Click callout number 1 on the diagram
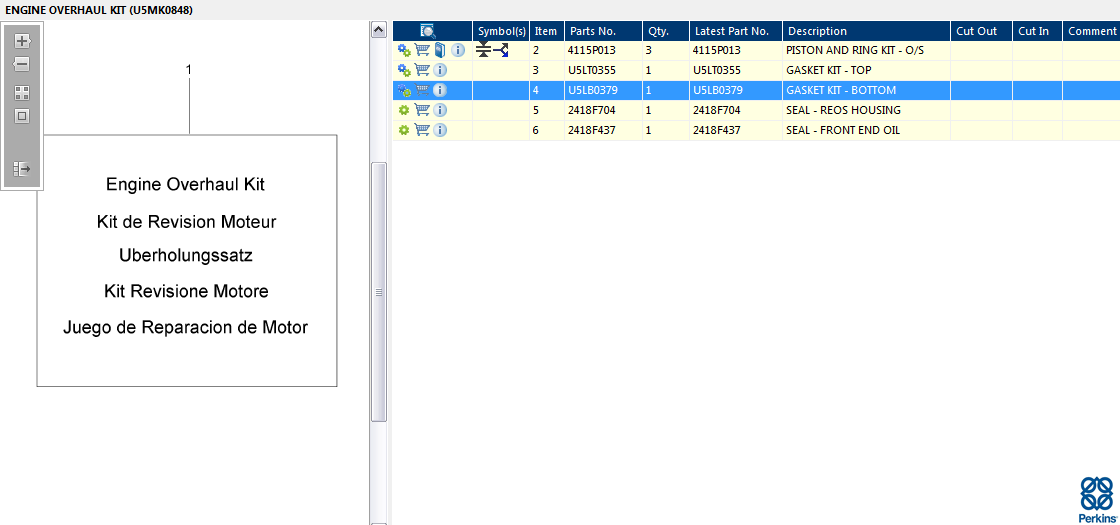This screenshot has height=525, width=1120. click(189, 69)
